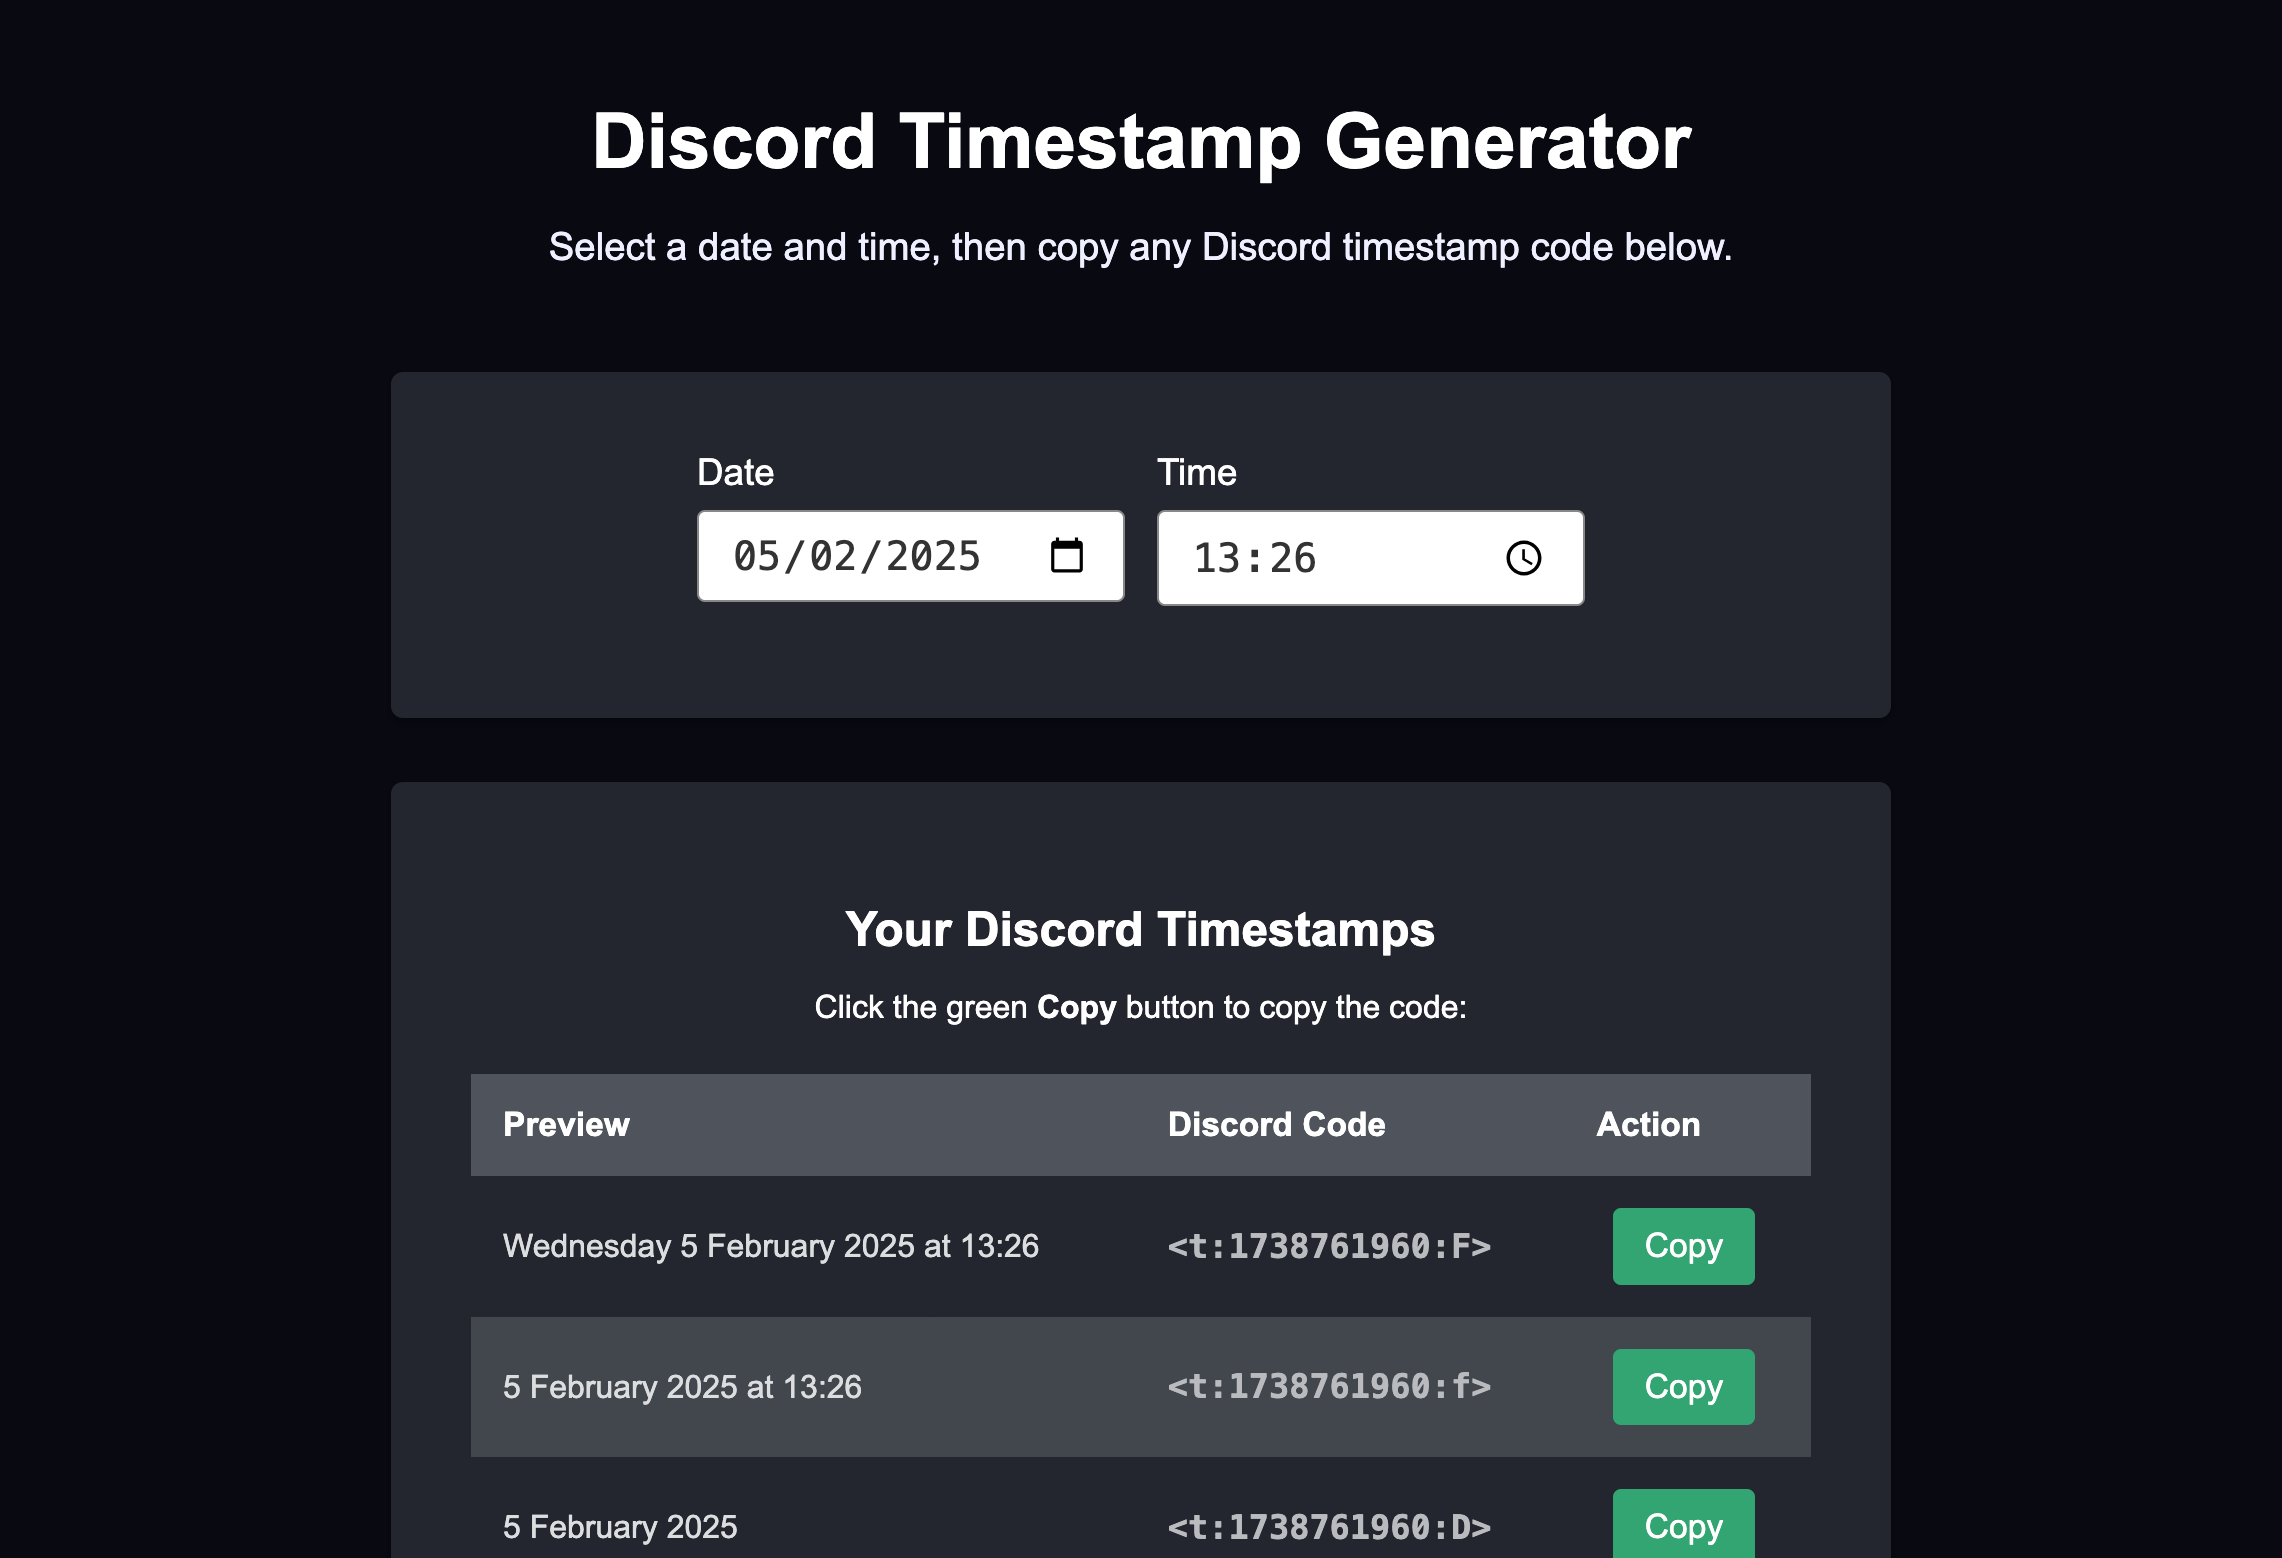Click the Preview column header
The image size is (2282, 1558).
pos(566,1125)
